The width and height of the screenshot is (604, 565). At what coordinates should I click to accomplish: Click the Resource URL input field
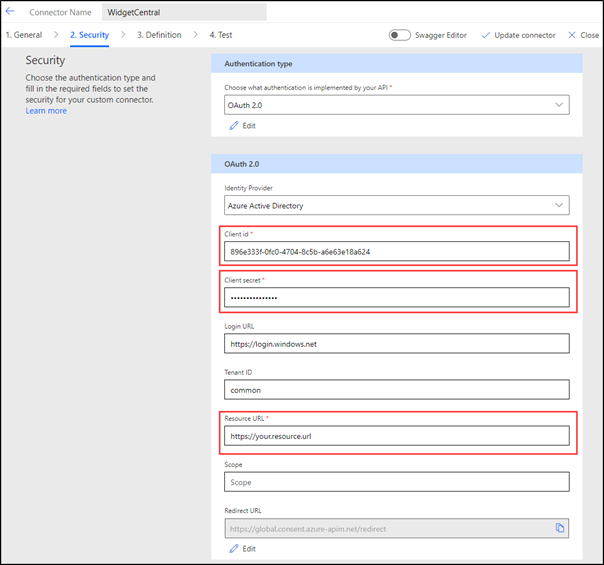[397, 436]
